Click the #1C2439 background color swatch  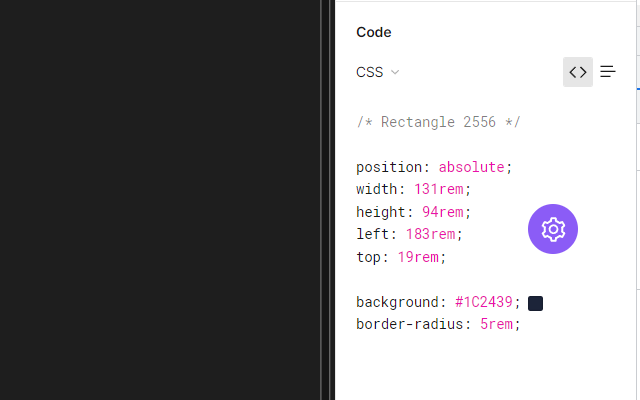click(536, 303)
